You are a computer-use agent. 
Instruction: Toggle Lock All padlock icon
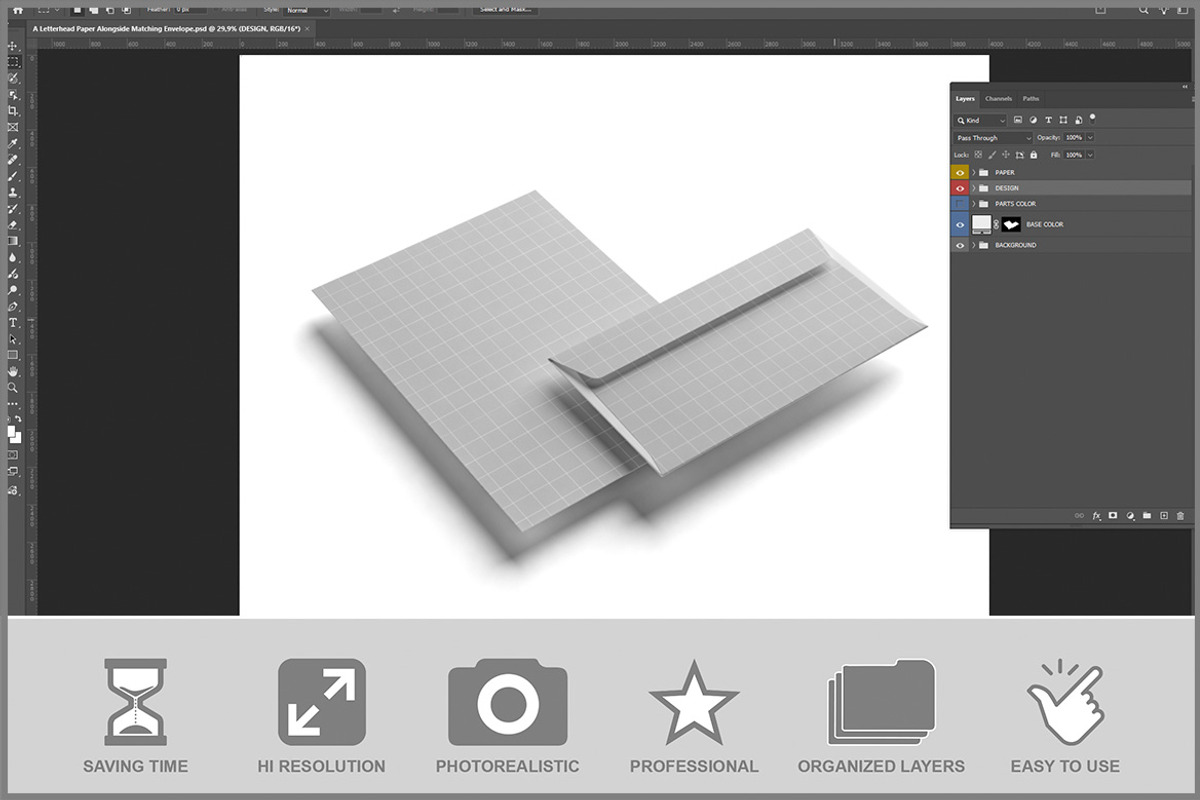coord(1034,155)
